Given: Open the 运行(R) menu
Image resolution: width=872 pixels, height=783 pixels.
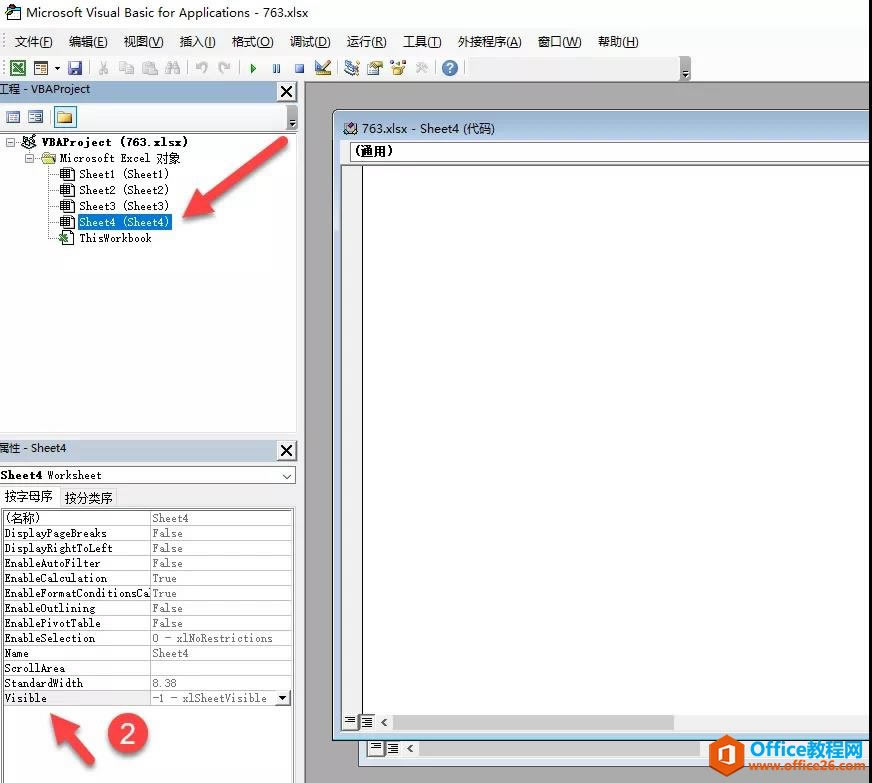Looking at the screenshot, I should point(366,42).
